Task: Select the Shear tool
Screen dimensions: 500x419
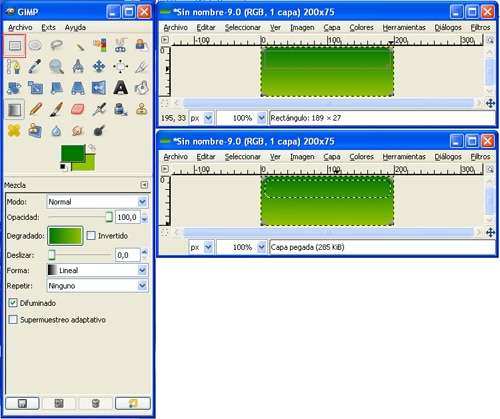Action: pyautogui.click(x=57, y=88)
